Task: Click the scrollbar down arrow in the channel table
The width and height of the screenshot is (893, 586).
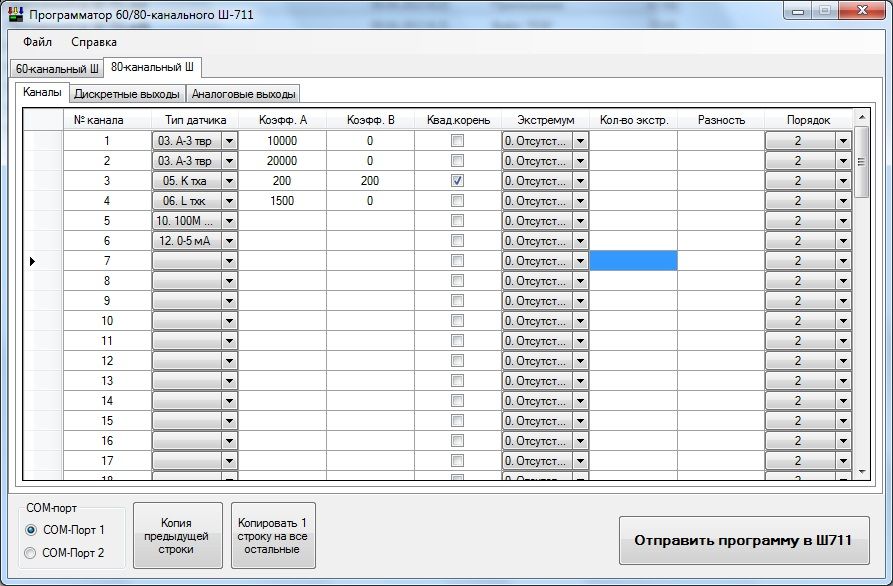Action: point(861,471)
